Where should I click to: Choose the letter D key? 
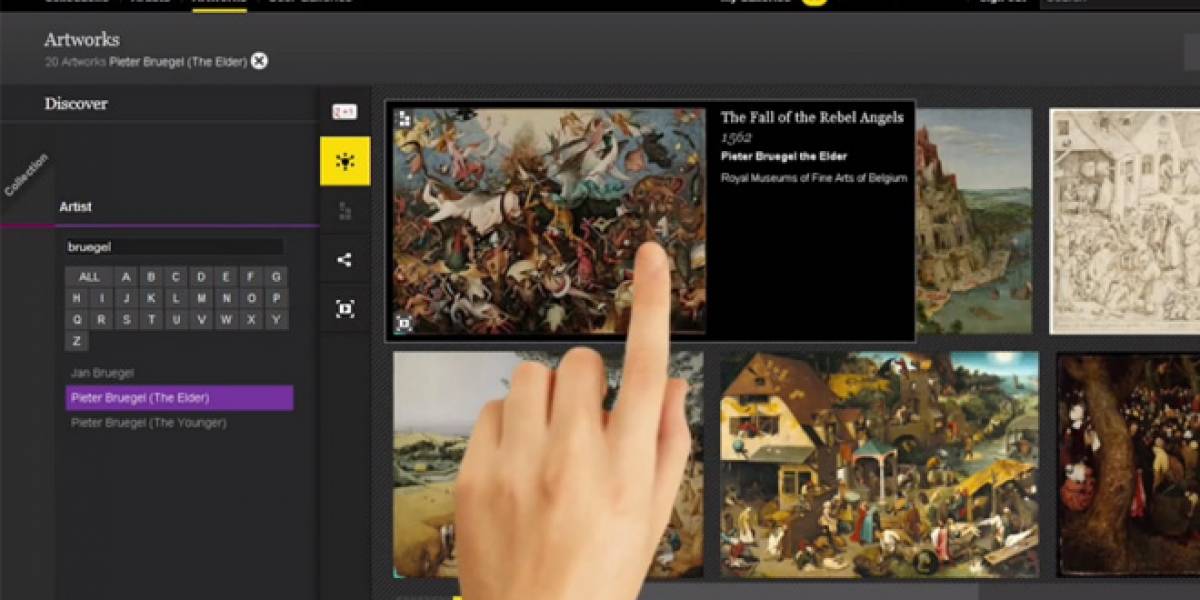(201, 277)
